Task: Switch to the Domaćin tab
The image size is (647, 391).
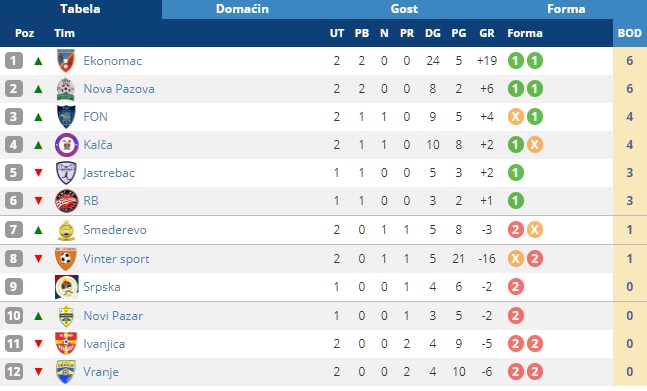Action: (x=242, y=9)
